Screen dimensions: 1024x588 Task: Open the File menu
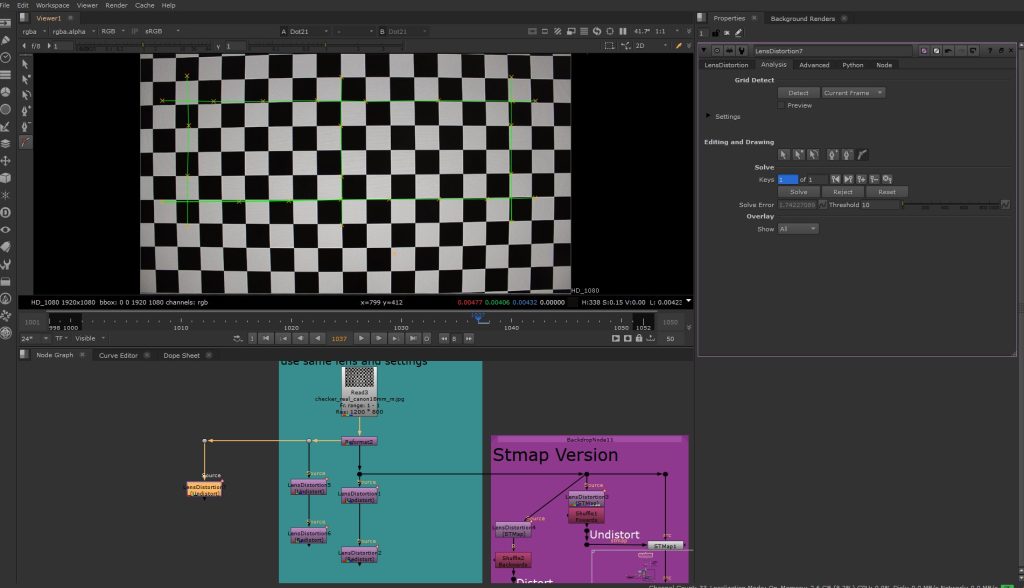coord(5,5)
